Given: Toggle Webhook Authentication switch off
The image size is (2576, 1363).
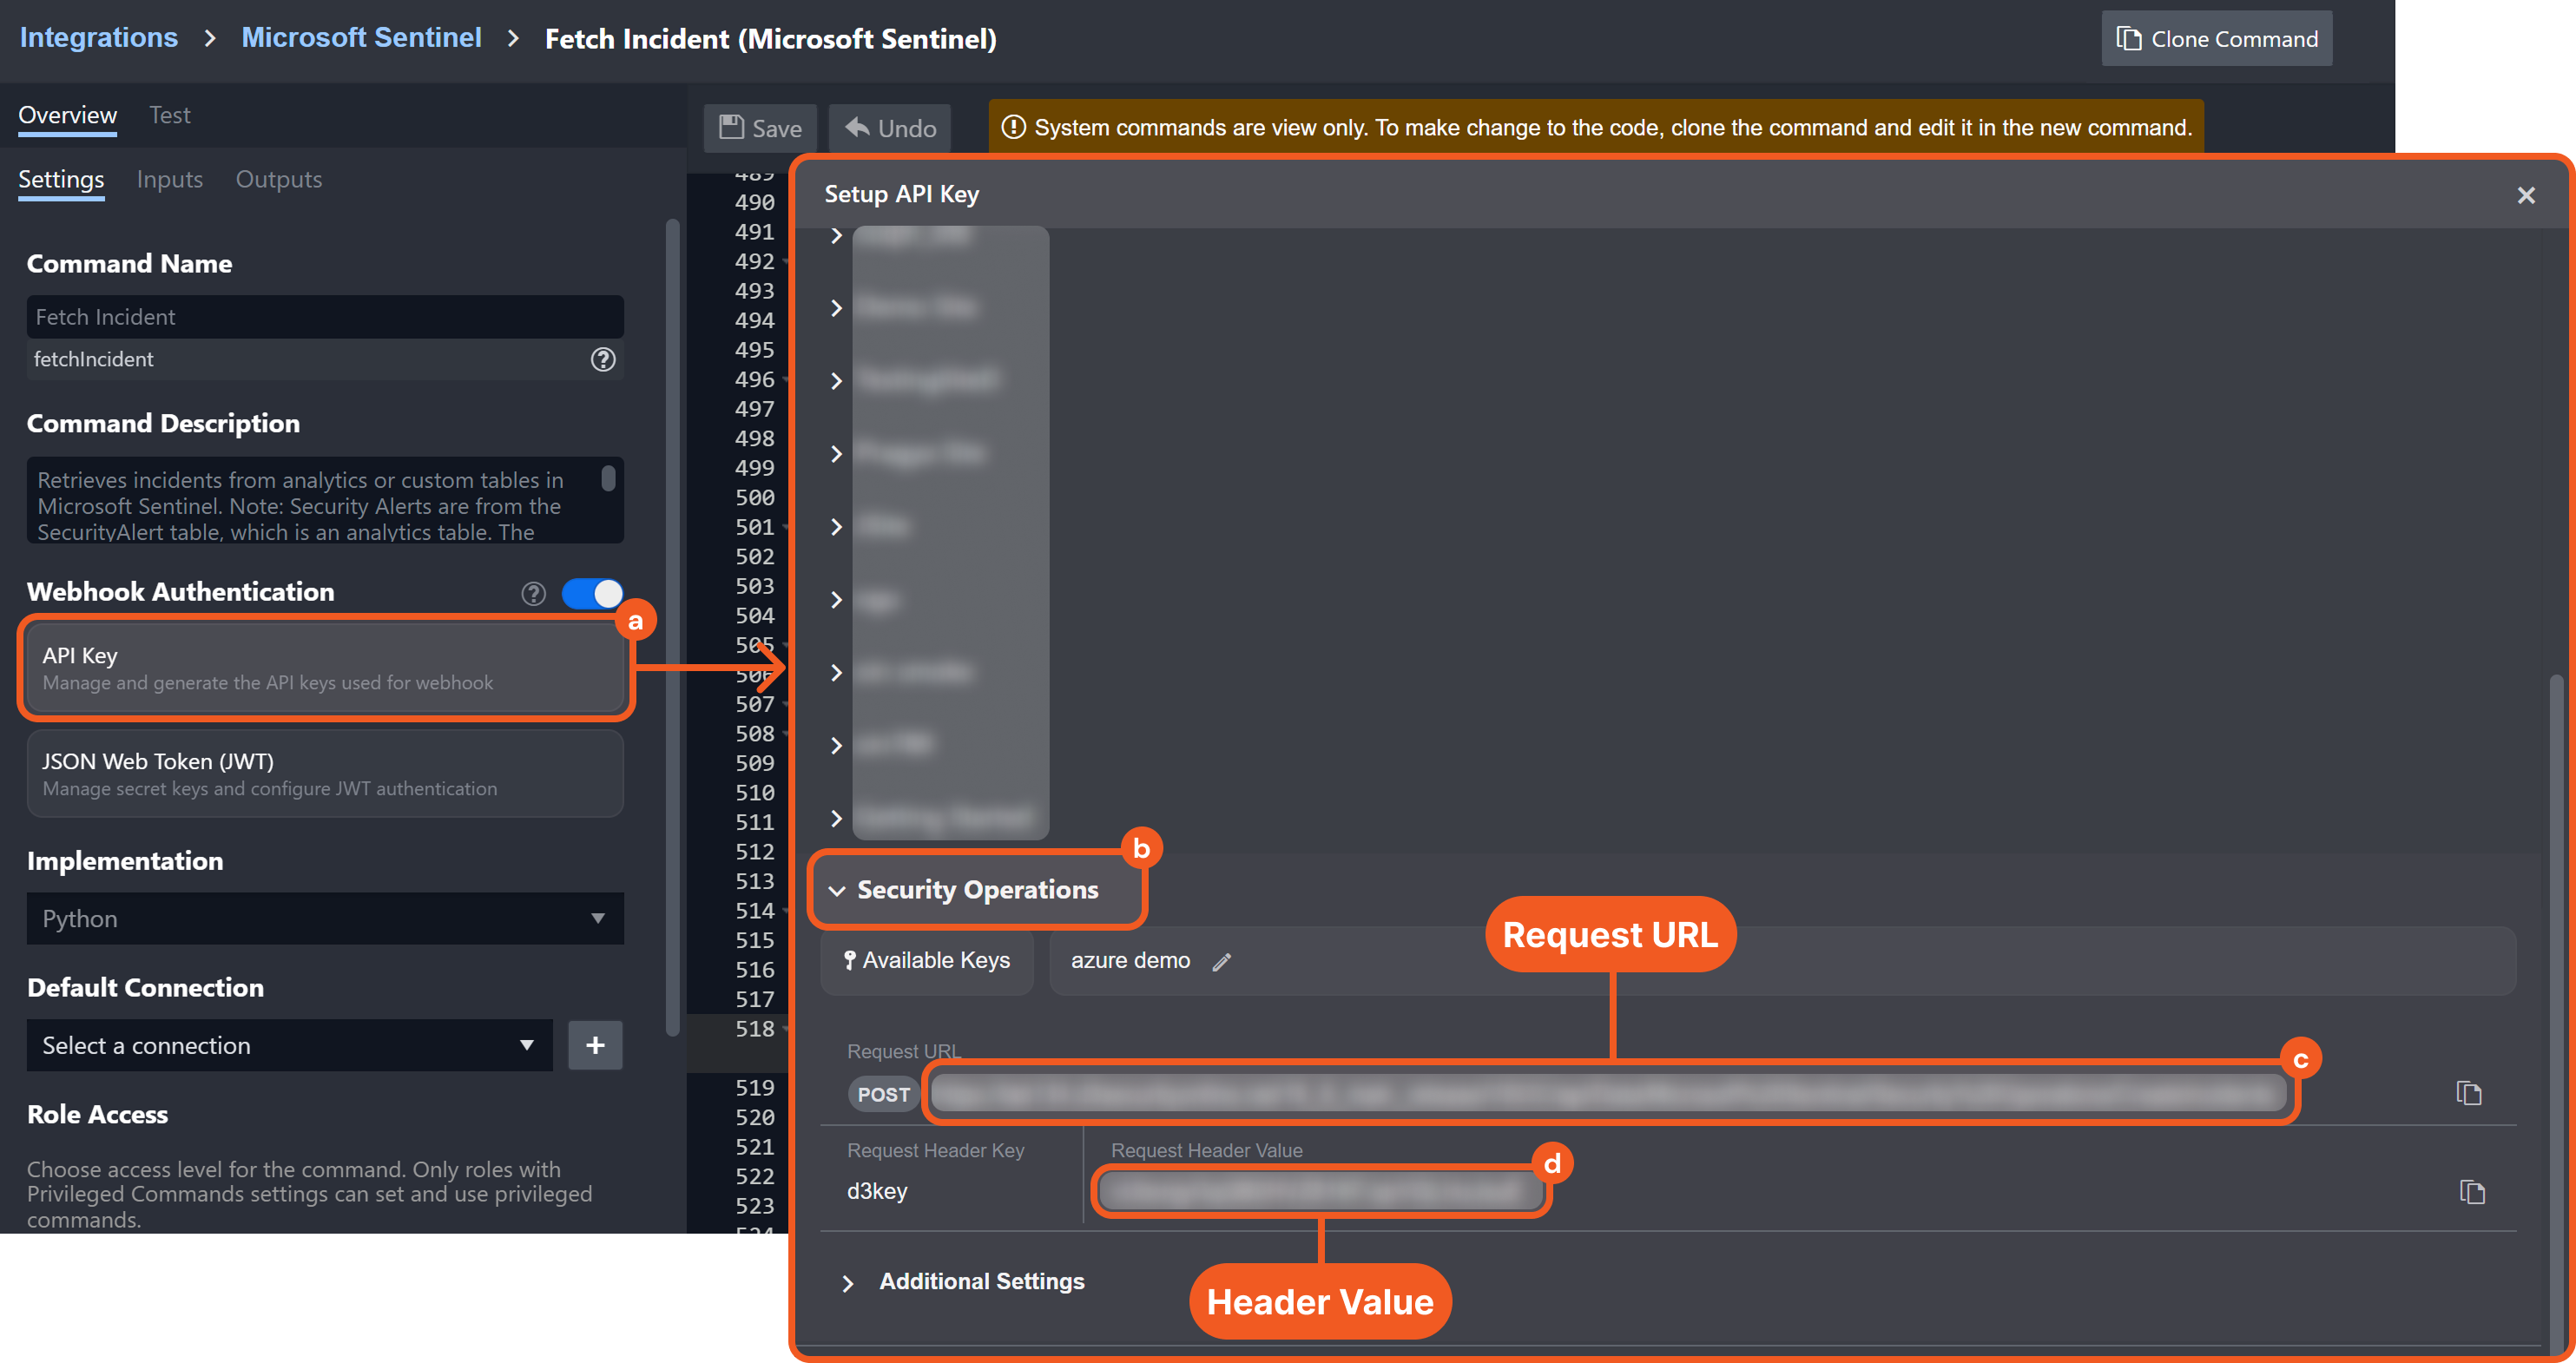Looking at the screenshot, I should (593, 593).
